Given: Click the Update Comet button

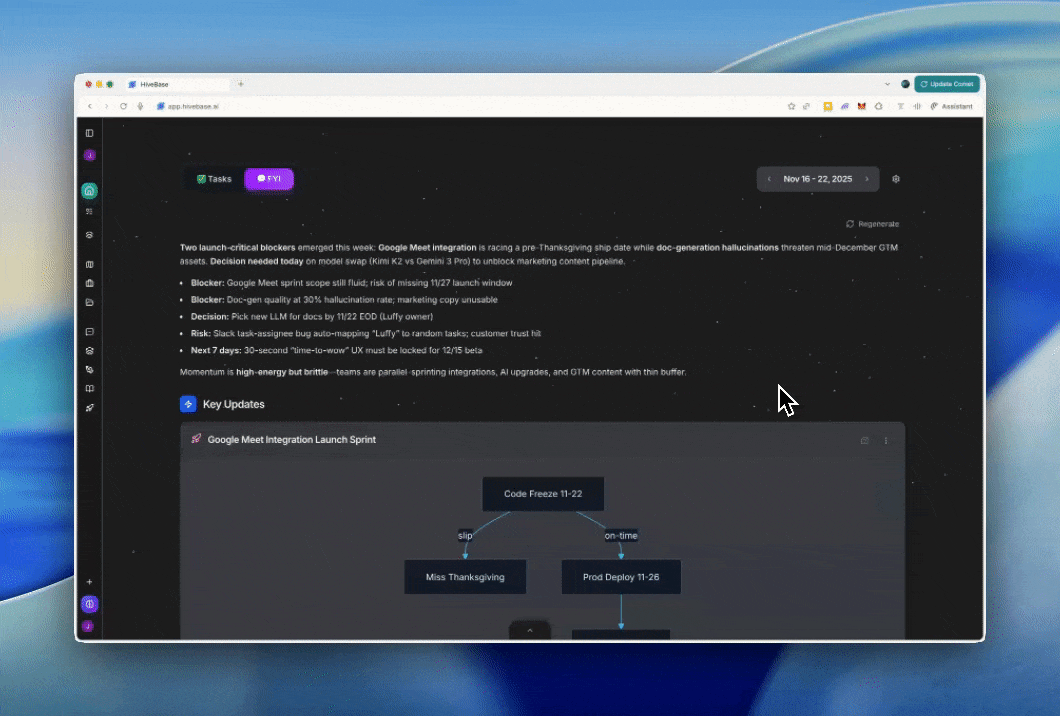Looking at the screenshot, I should pos(946,85).
